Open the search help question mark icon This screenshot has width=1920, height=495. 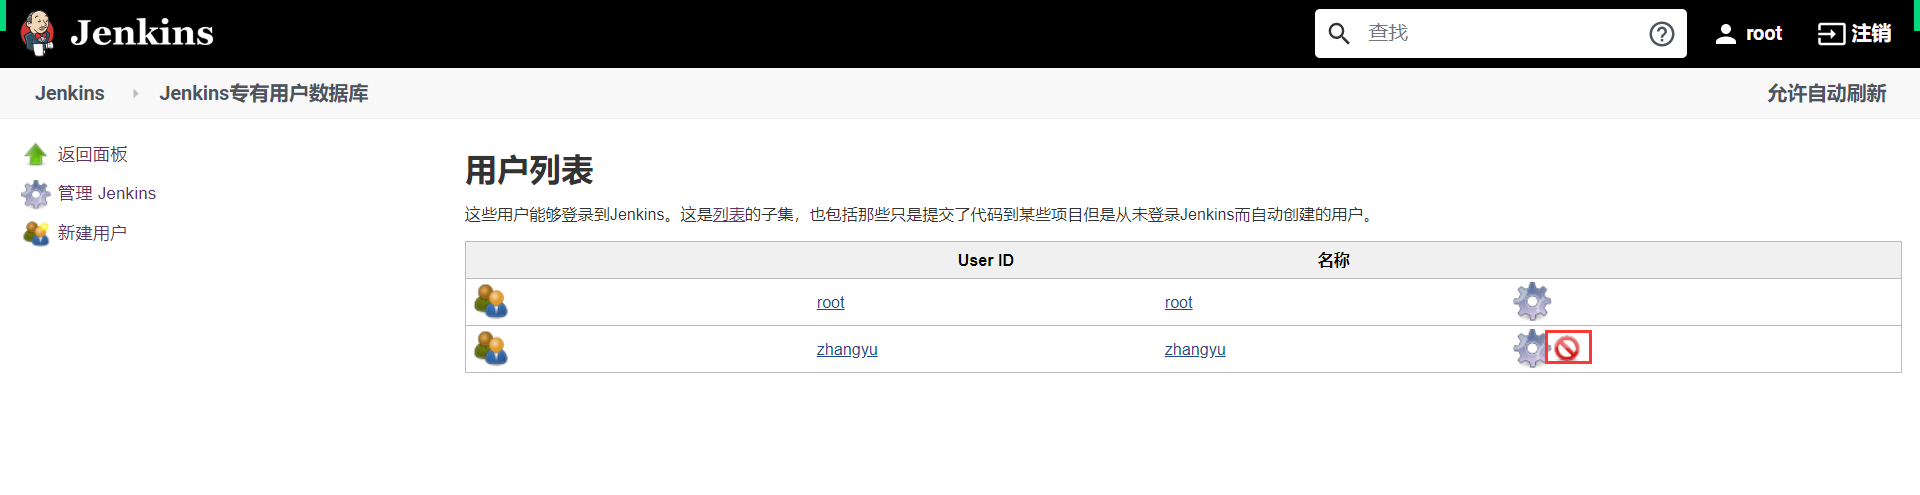[1662, 34]
